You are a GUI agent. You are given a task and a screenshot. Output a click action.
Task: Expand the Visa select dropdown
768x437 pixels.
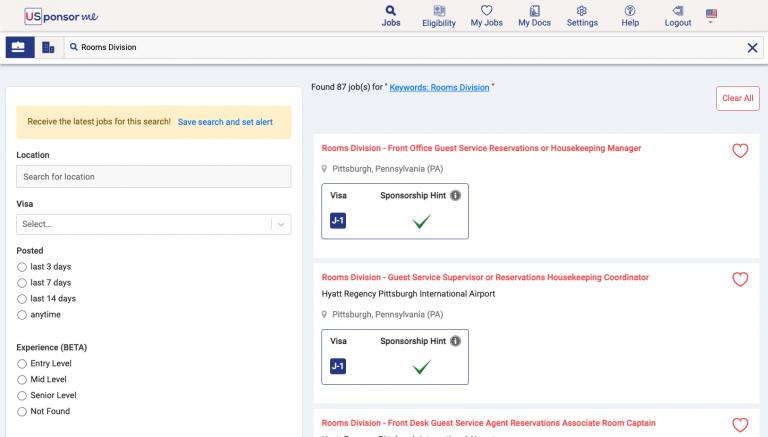[153, 224]
